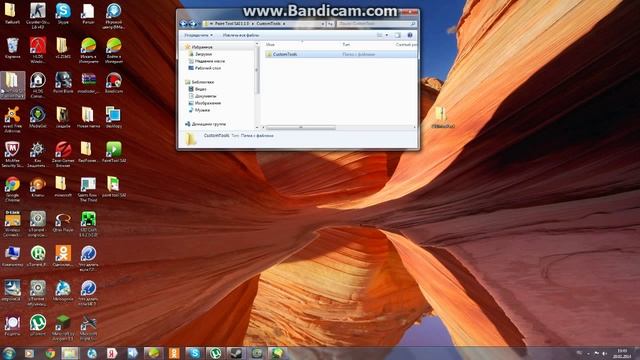This screenshot has width=640, height=360.
Task: Select the Google Chrome desktop shortcut
Action: click(x=12, y=189)
